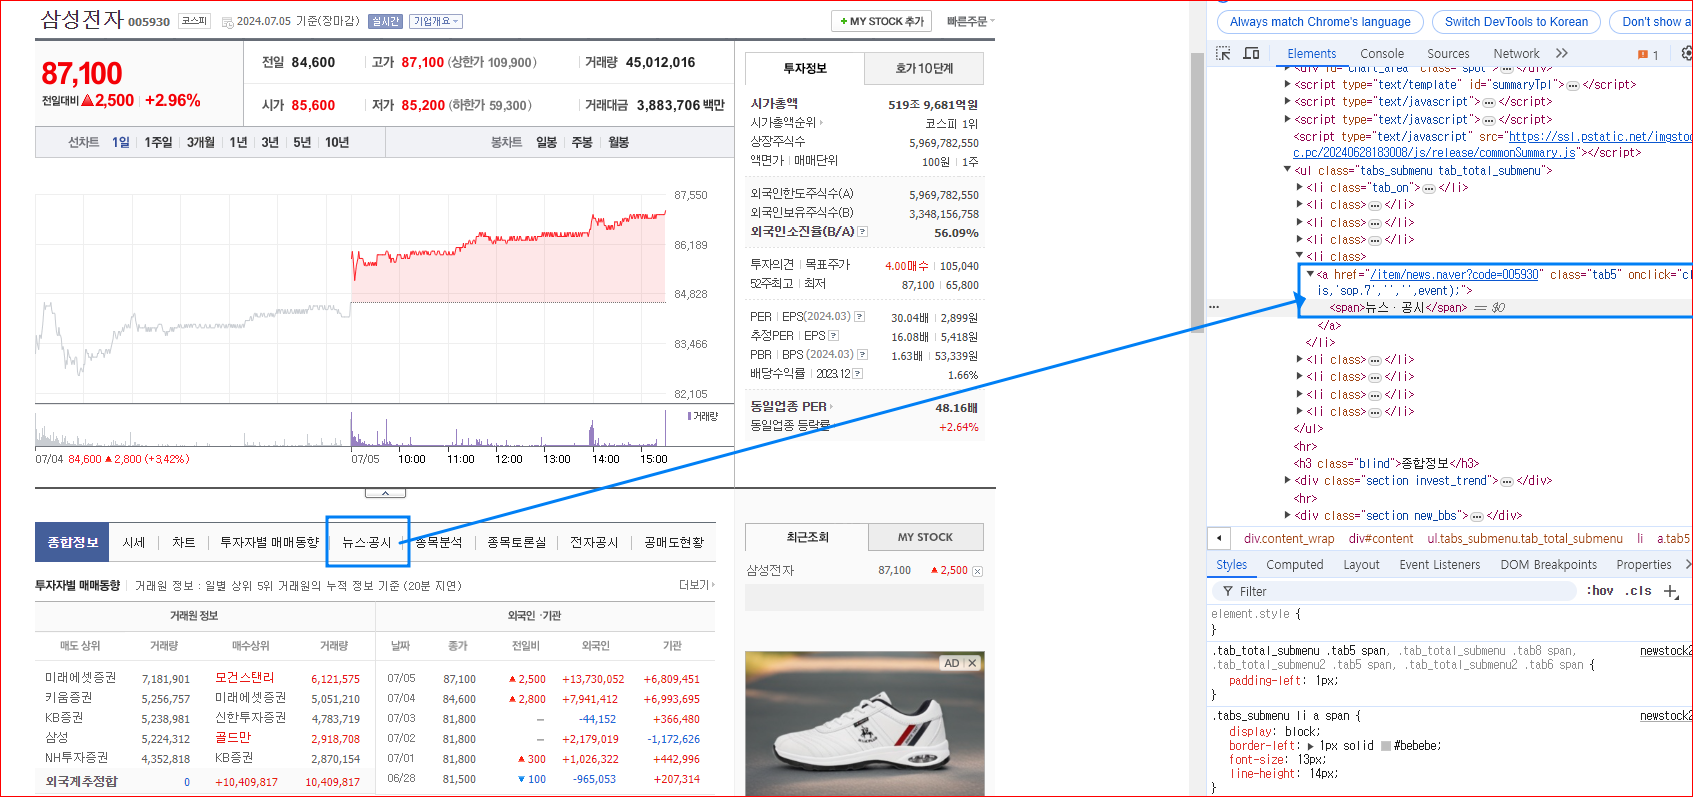Remove 삼성전자 from recent views list
The width and height of the screenshot is (1693, 797).
pyautogui.click(x=977, y=571)
